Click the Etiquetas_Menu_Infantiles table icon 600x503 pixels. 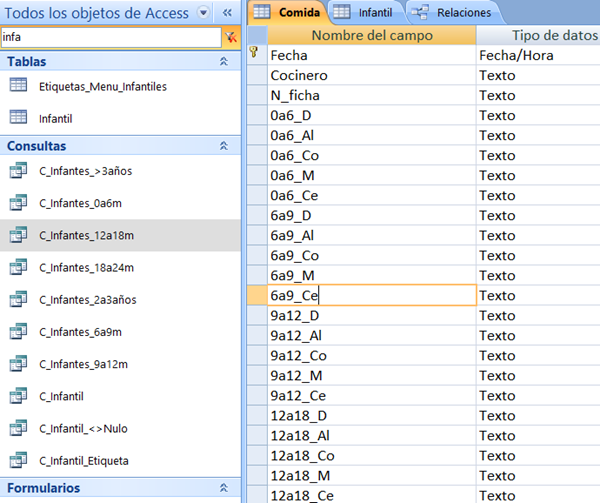pyautogui.click(x=18, y=86)
